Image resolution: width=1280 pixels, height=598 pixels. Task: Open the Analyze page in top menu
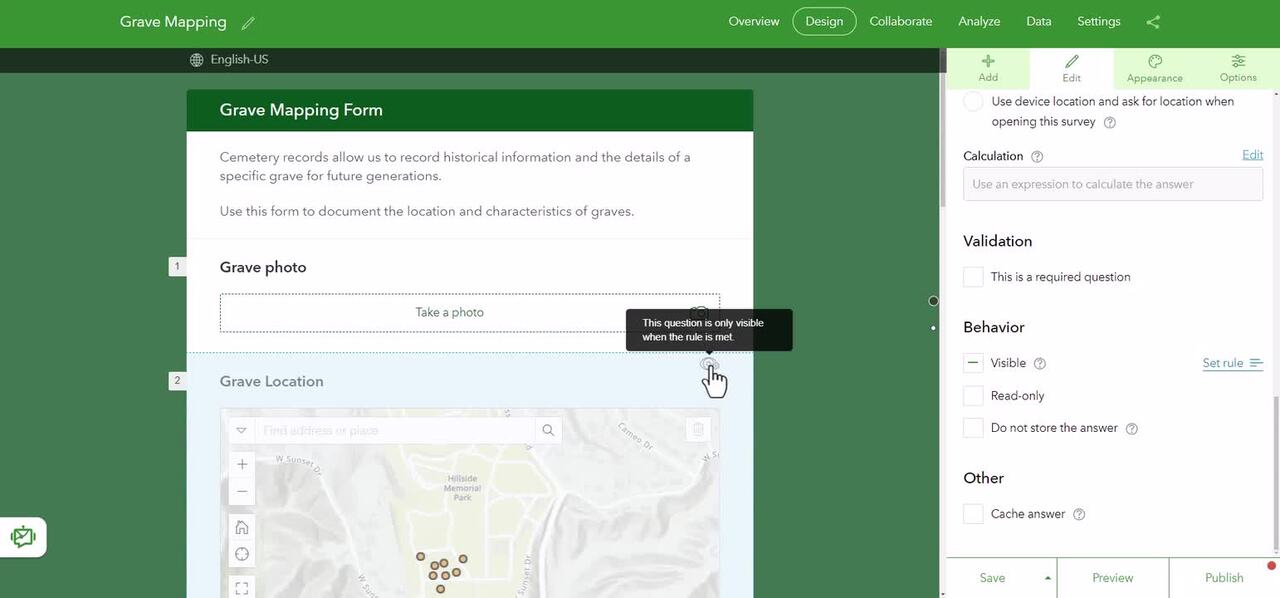tap(979, 22)
